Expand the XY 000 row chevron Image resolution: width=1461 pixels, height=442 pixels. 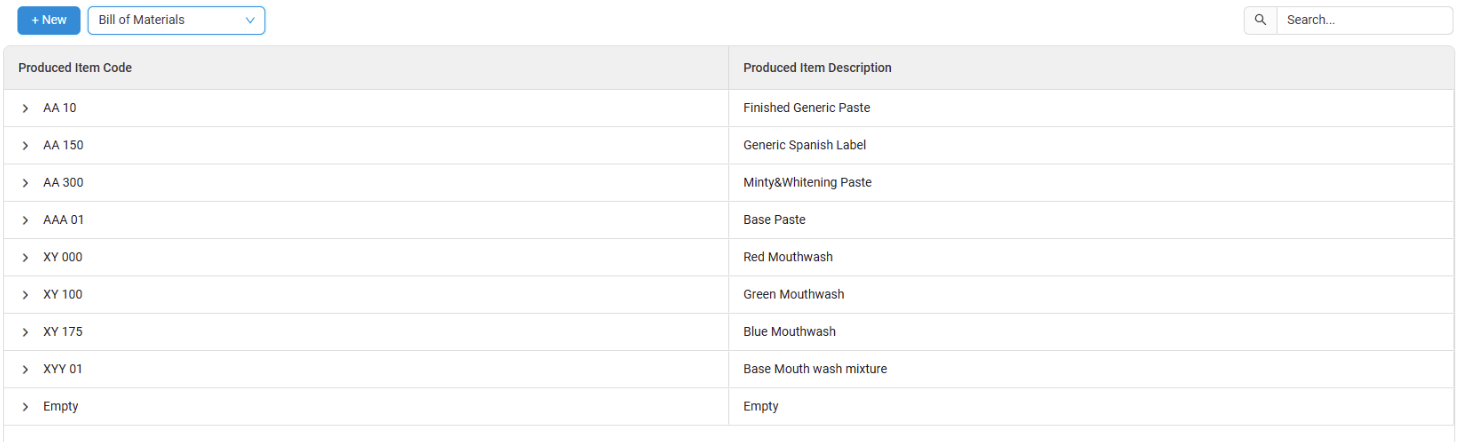pos(25,258)
